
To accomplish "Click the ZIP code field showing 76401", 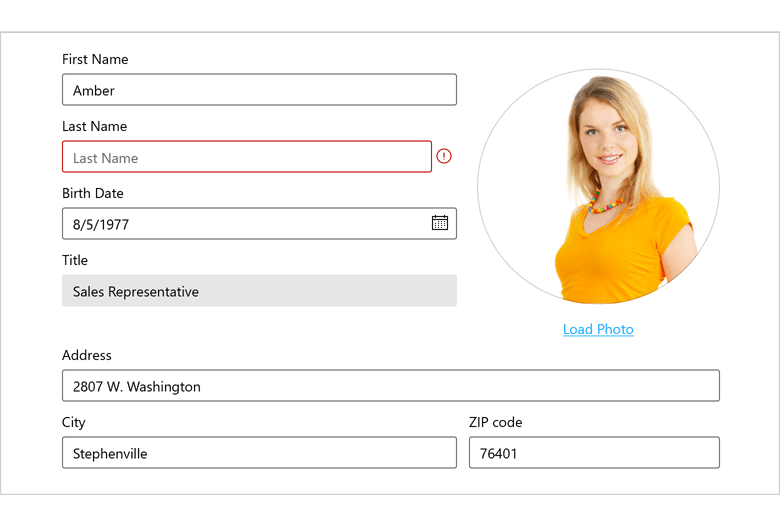I will coord(594,453).
